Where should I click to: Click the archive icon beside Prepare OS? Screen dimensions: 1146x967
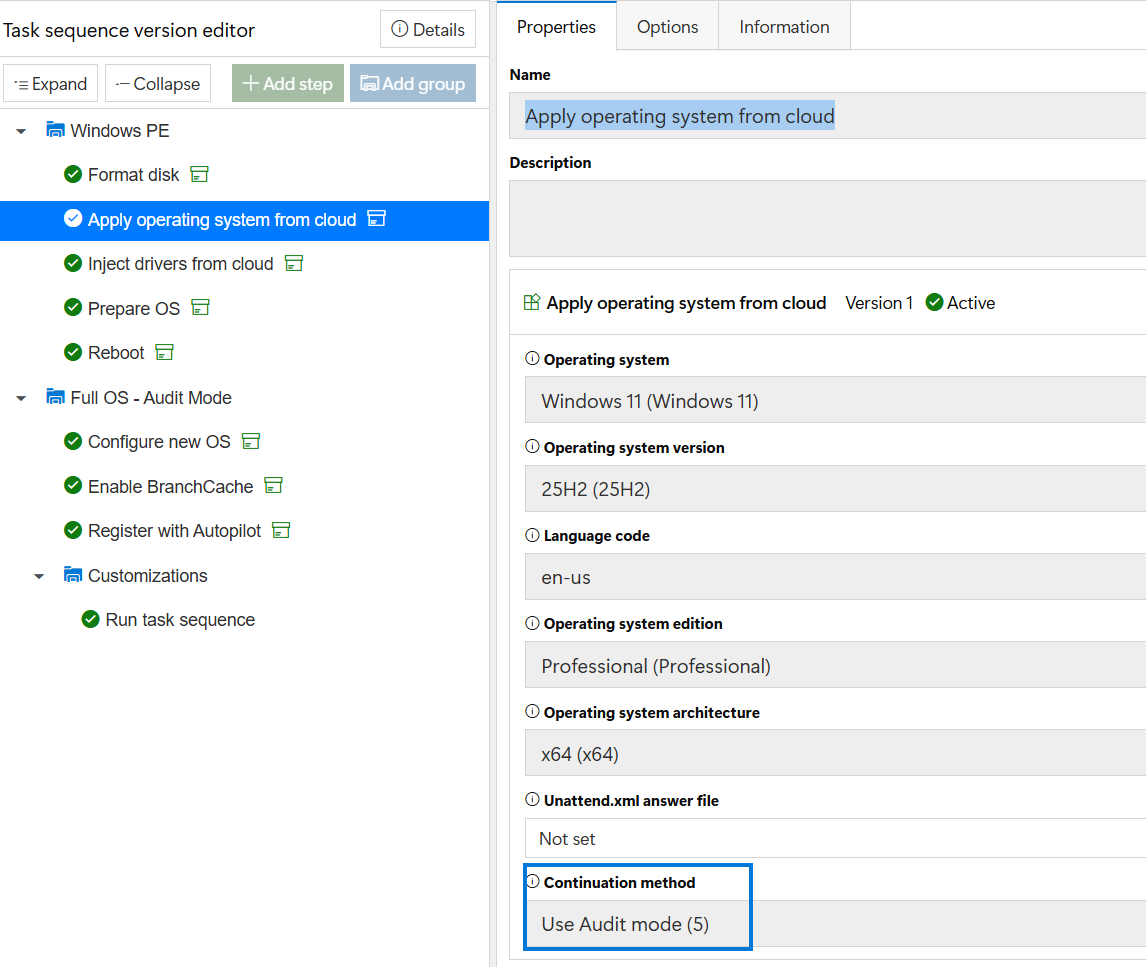200,308
